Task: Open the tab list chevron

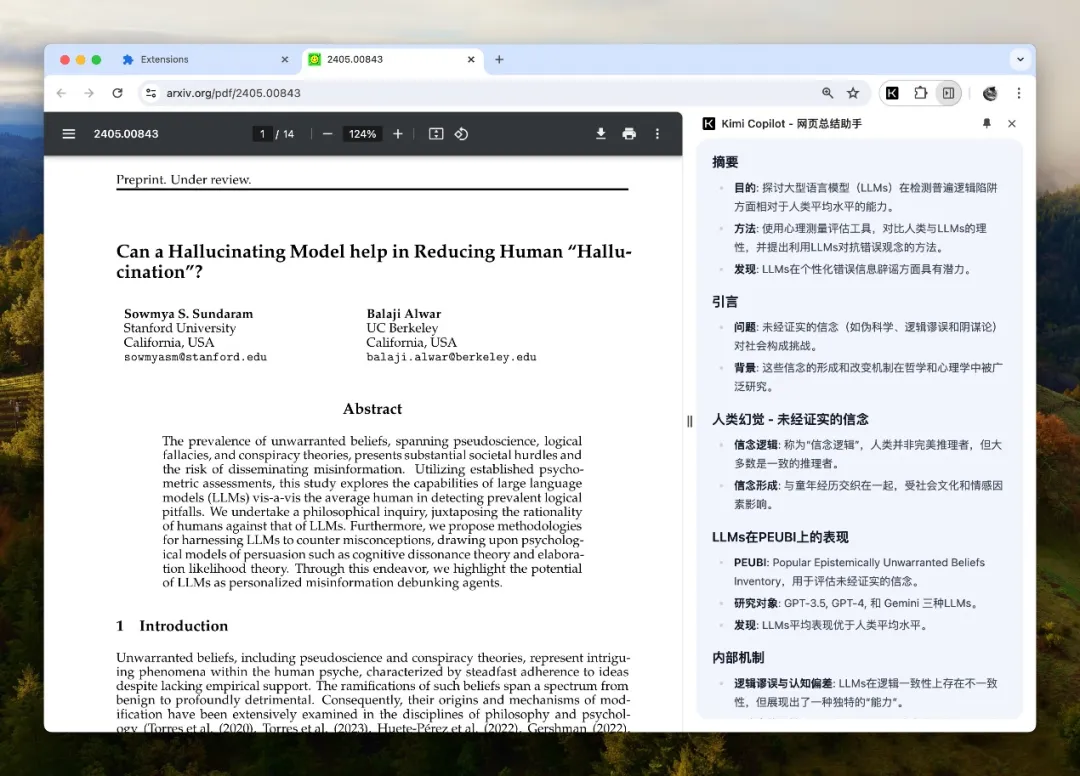Action: coord(1020,59)
